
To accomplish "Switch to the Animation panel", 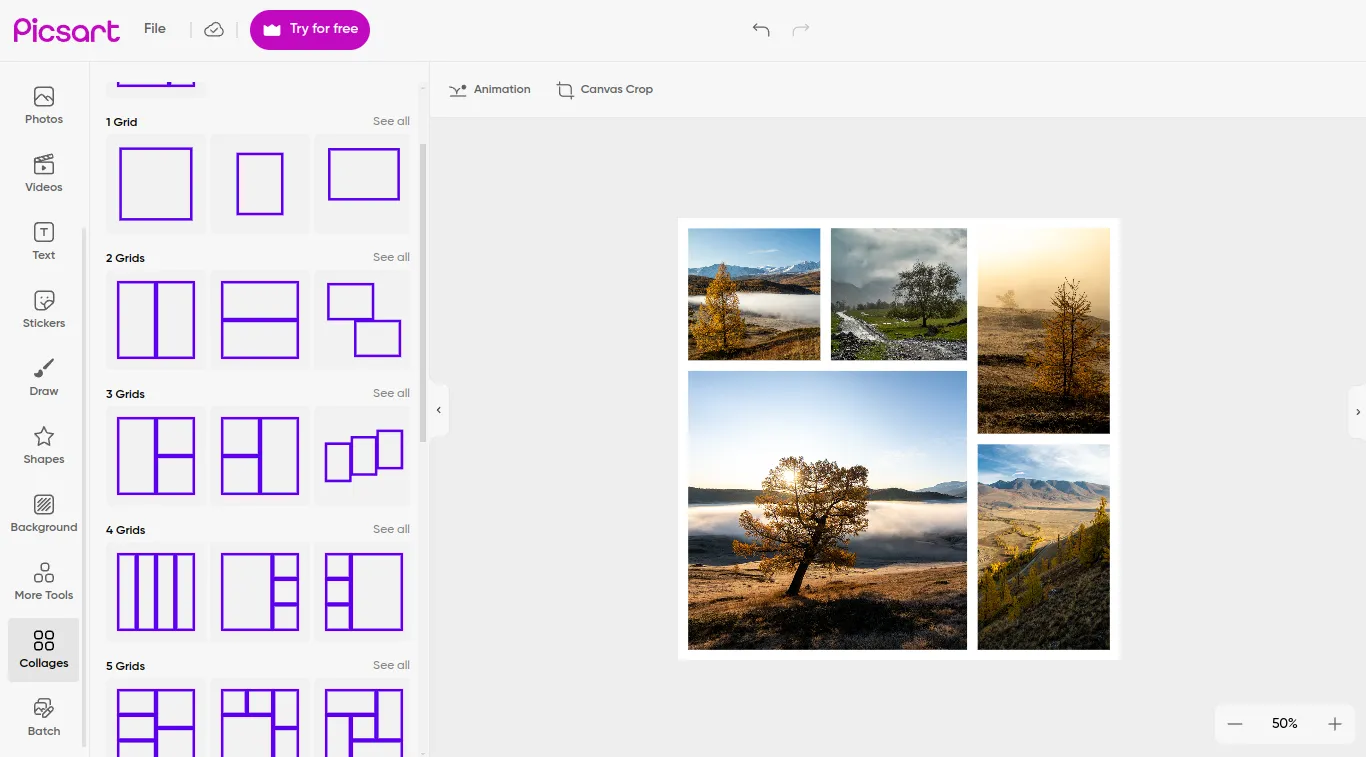I will 490,89.
